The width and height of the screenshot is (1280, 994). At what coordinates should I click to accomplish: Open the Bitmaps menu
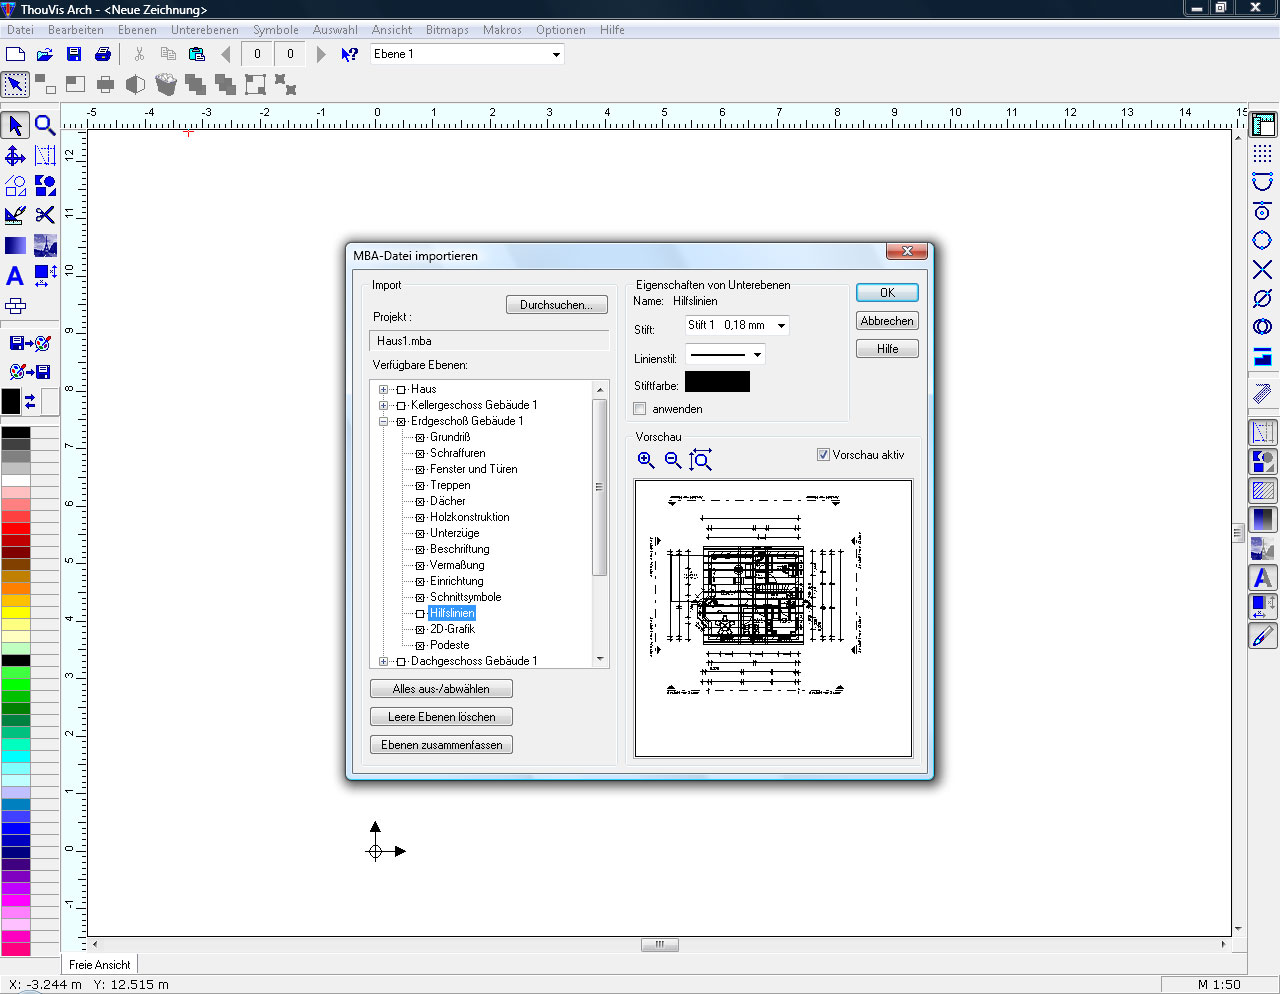point(447,30)
